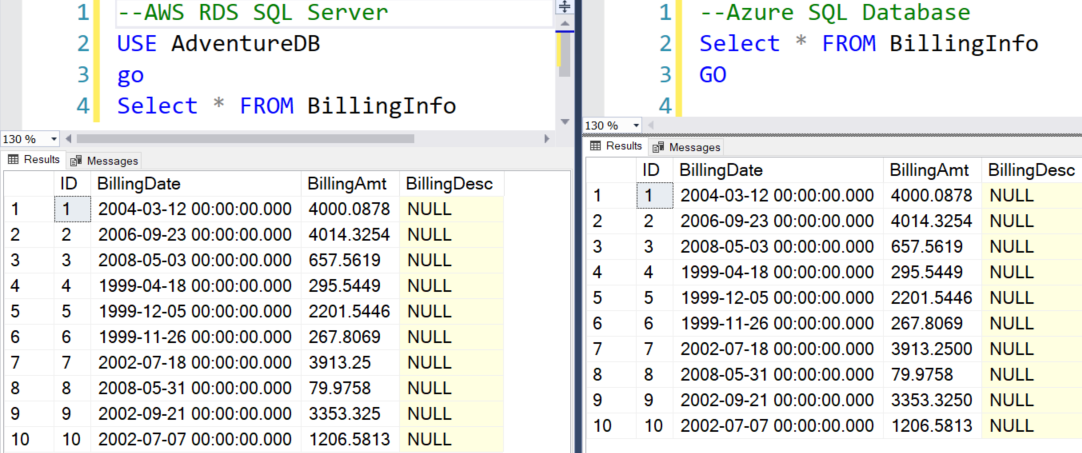The height and width of the screenshot is (453, 1082).
Task: Click 2201.5446 cell in AWS results
Action: click(x=351, y=311)
